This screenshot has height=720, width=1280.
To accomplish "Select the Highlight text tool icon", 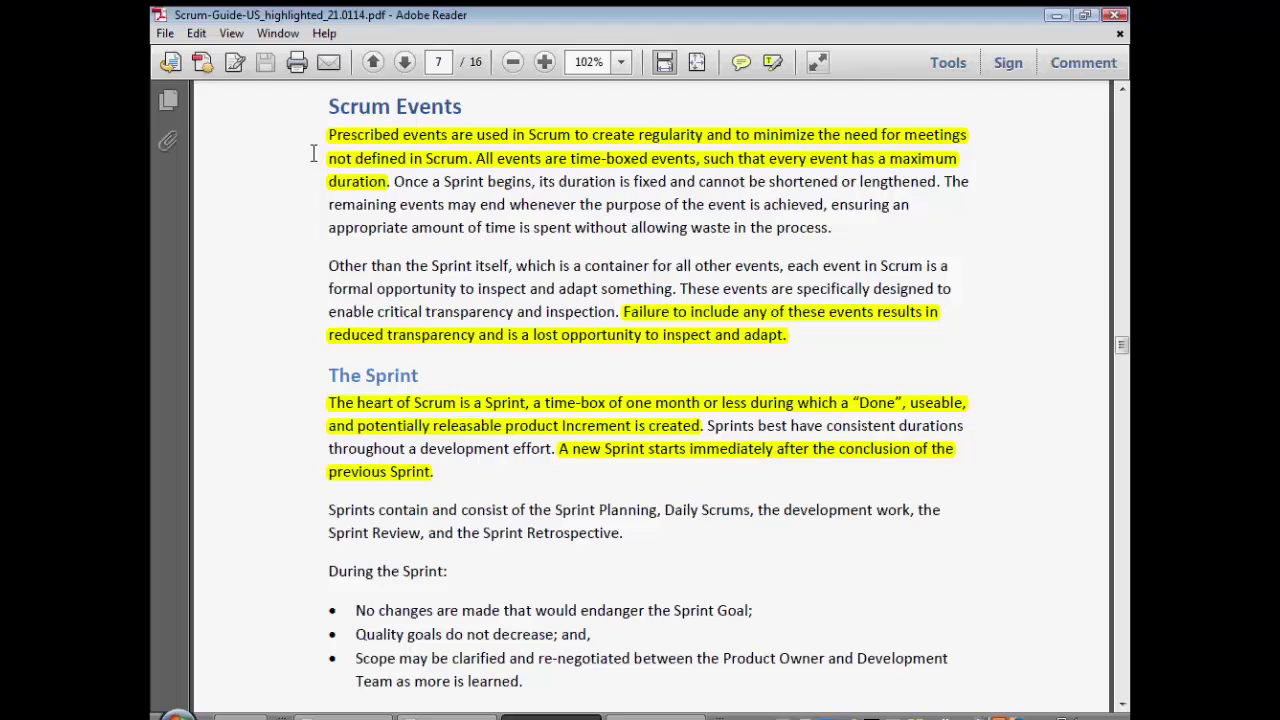I will click(x=773, y=62).
